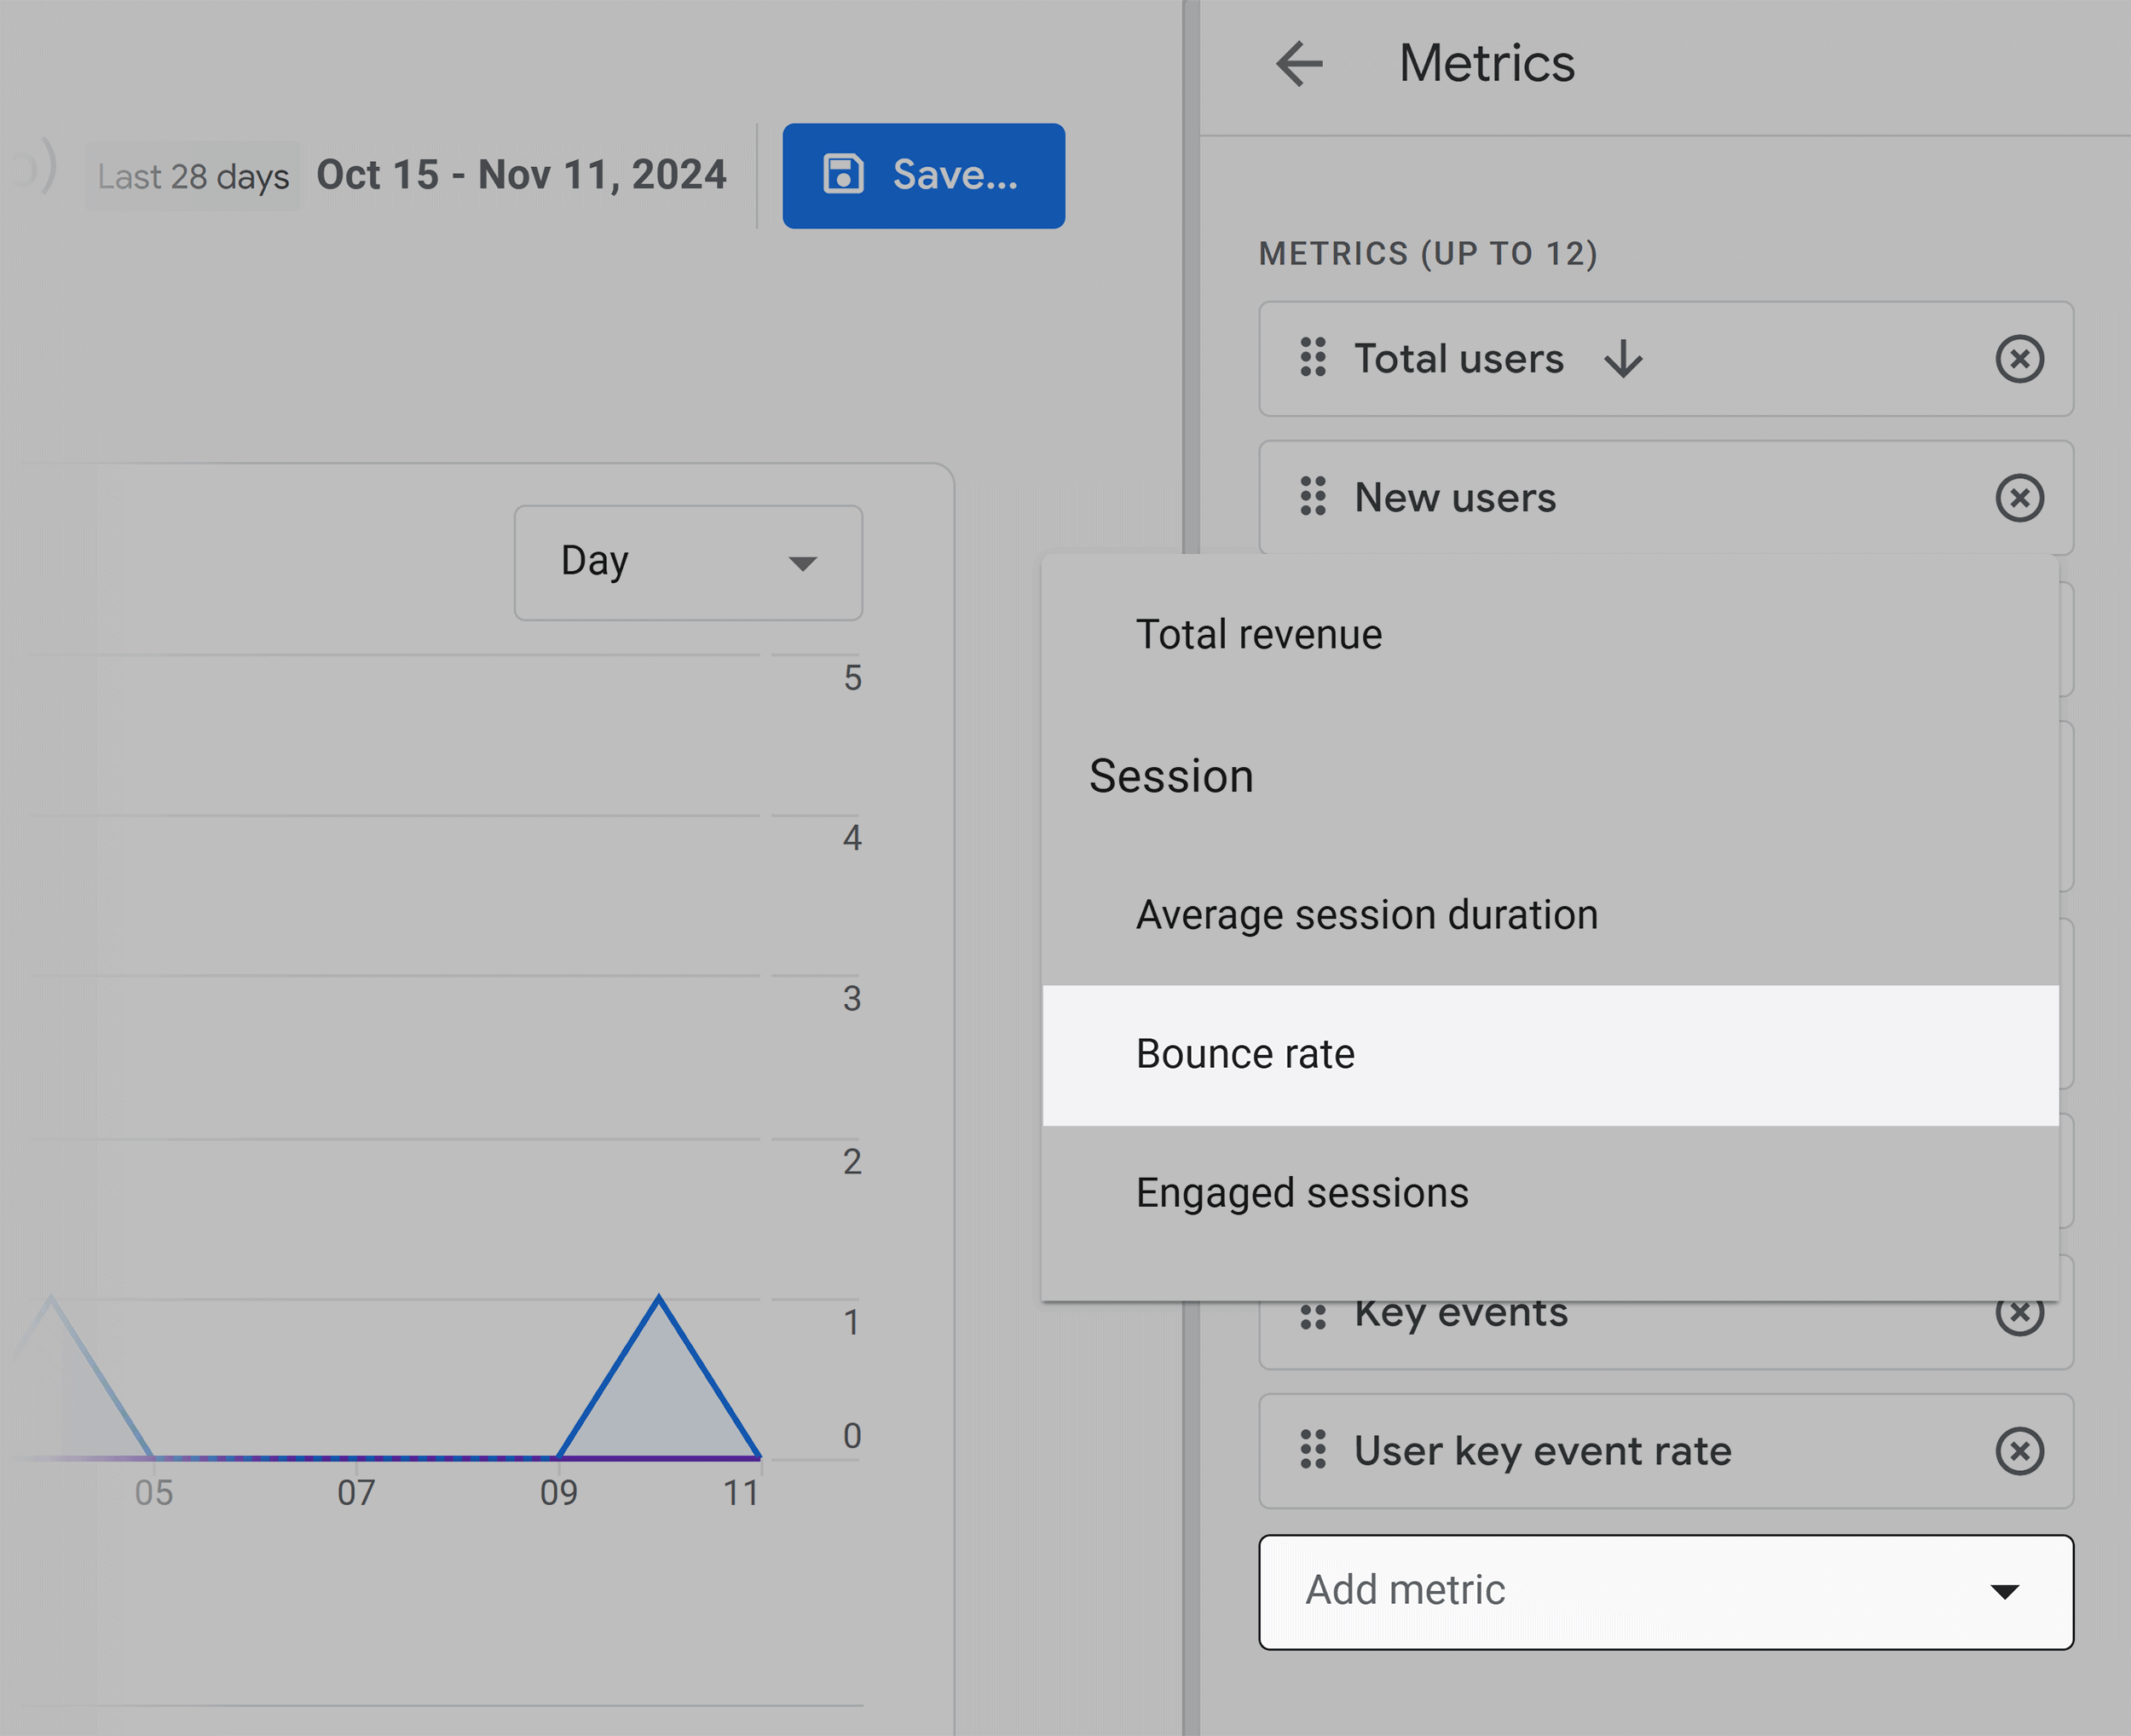Screen dimensions: 2131x1736
Task: Click Total revenue option in list
Action: click(x=1258, y=633)
